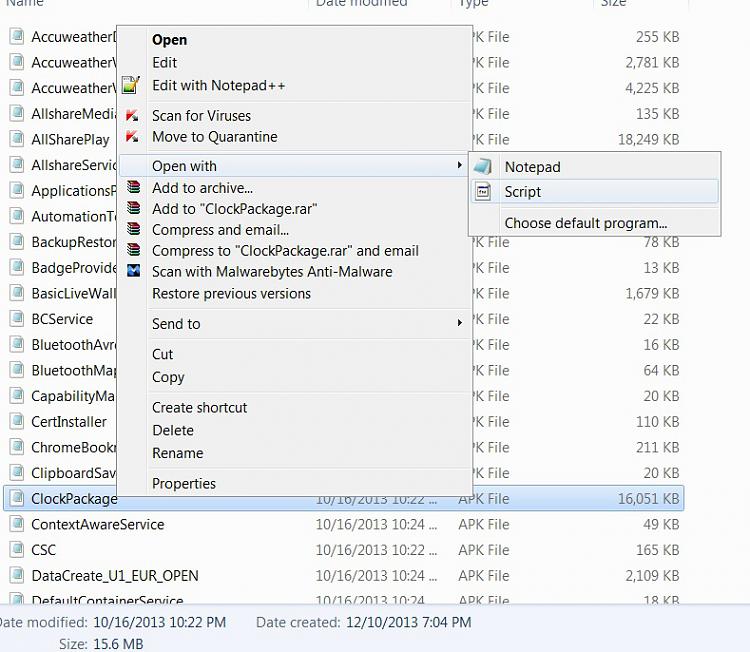Select Choose default program...
Screen dimensions: 750x652
tap(586, 223)
